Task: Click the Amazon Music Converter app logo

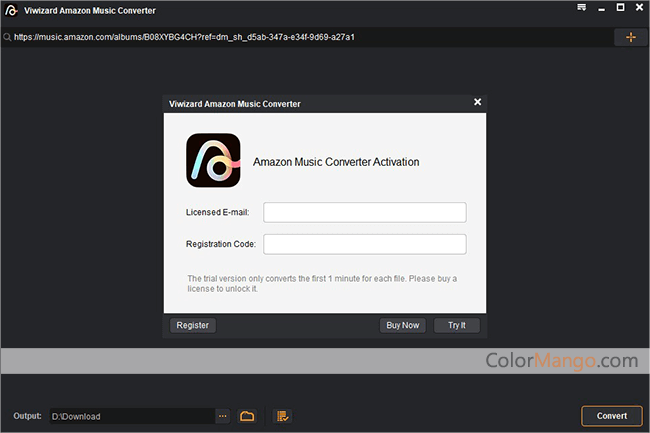Action: (213, 160)
